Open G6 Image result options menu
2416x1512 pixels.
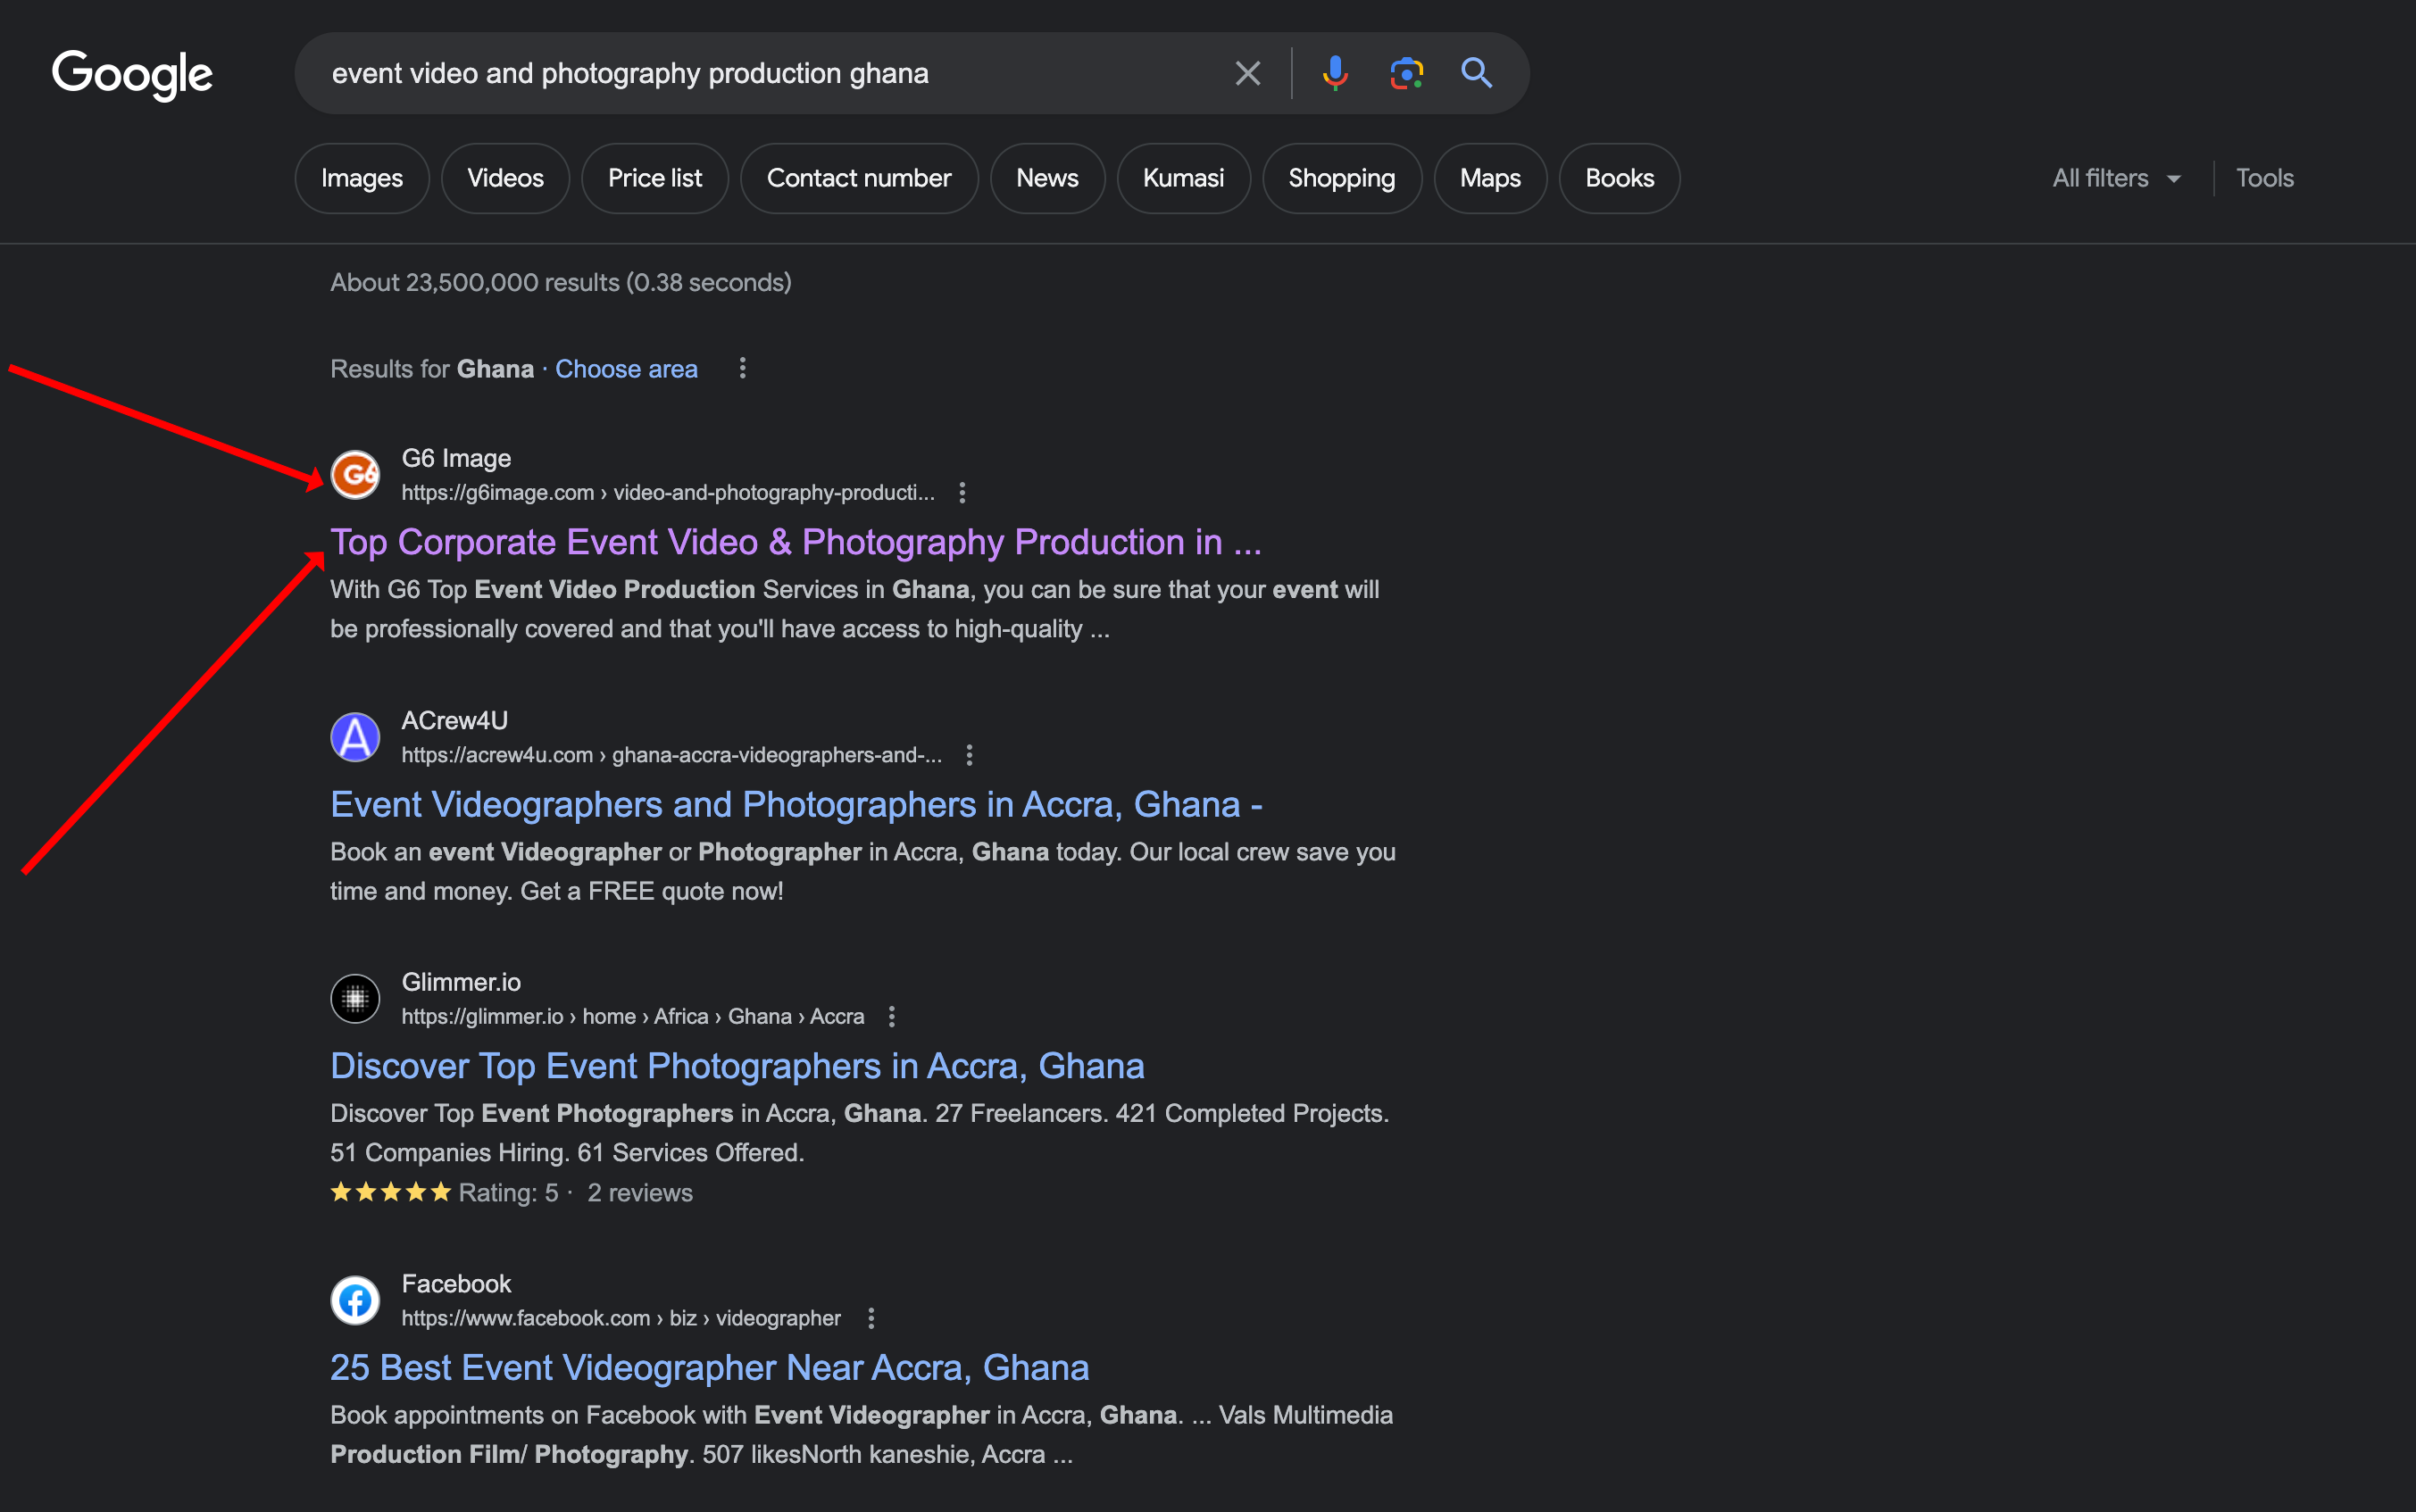coord(962,492)
